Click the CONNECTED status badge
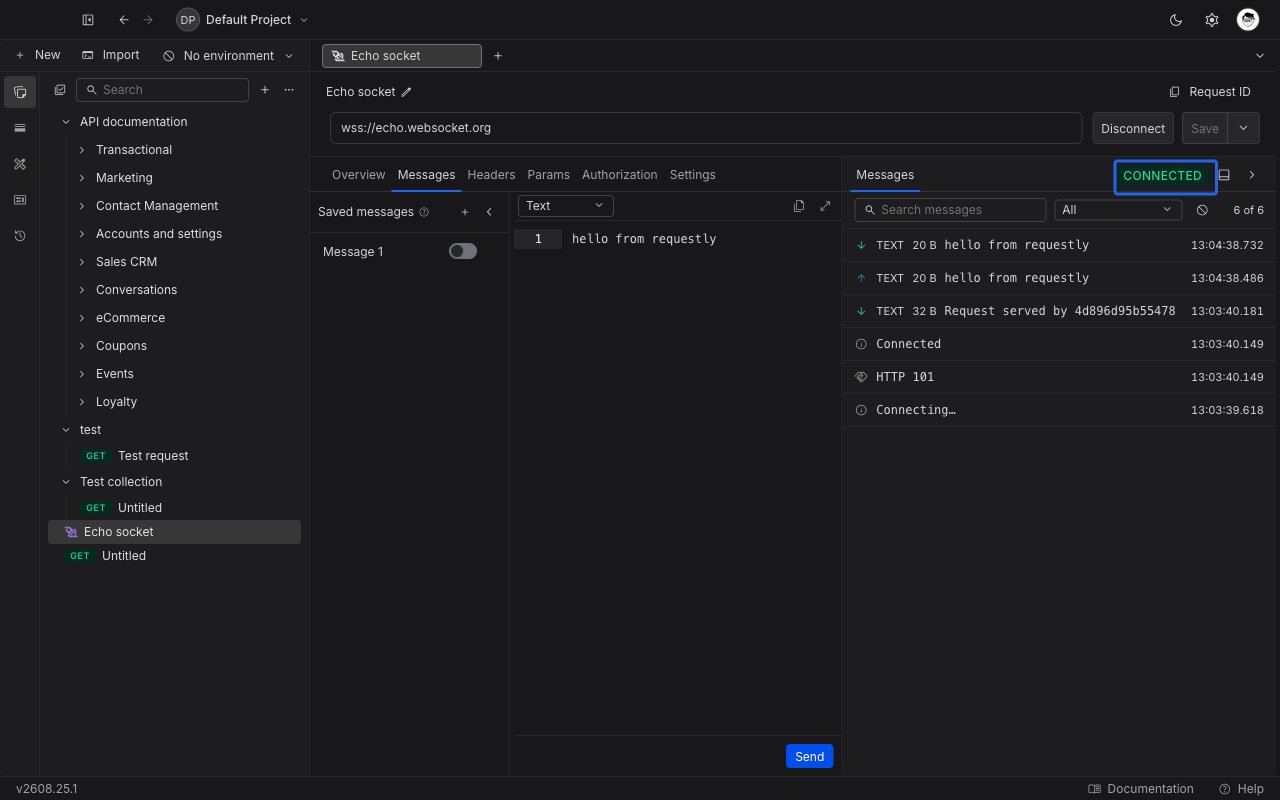 [1163, 176]
